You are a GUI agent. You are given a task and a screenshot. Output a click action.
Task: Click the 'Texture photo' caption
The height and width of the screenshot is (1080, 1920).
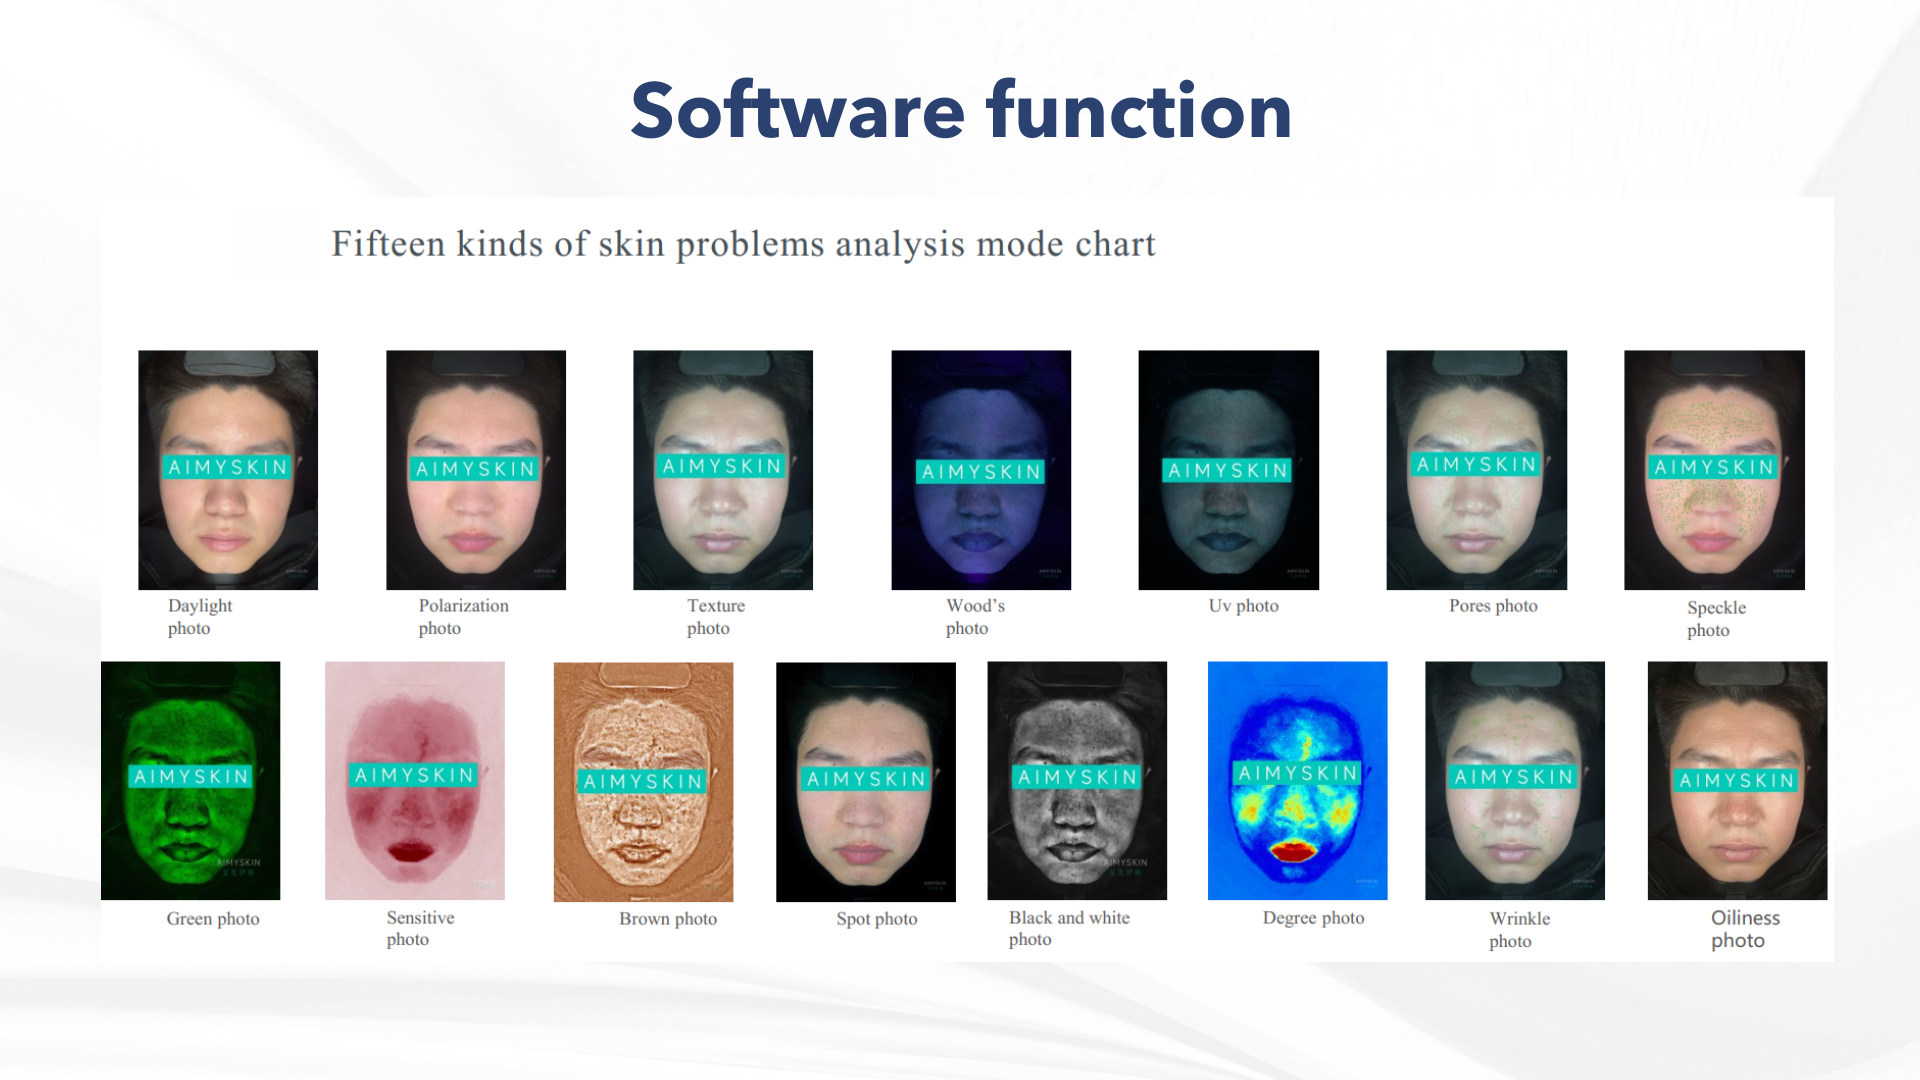(716, 617)
